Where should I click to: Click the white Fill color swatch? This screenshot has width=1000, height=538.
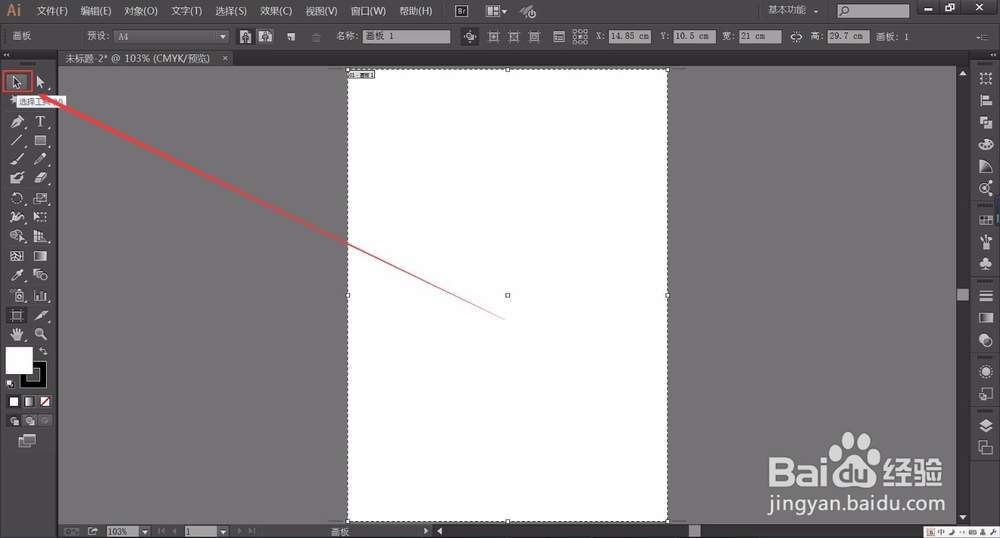pyautogui.click(x=18, y=360)
